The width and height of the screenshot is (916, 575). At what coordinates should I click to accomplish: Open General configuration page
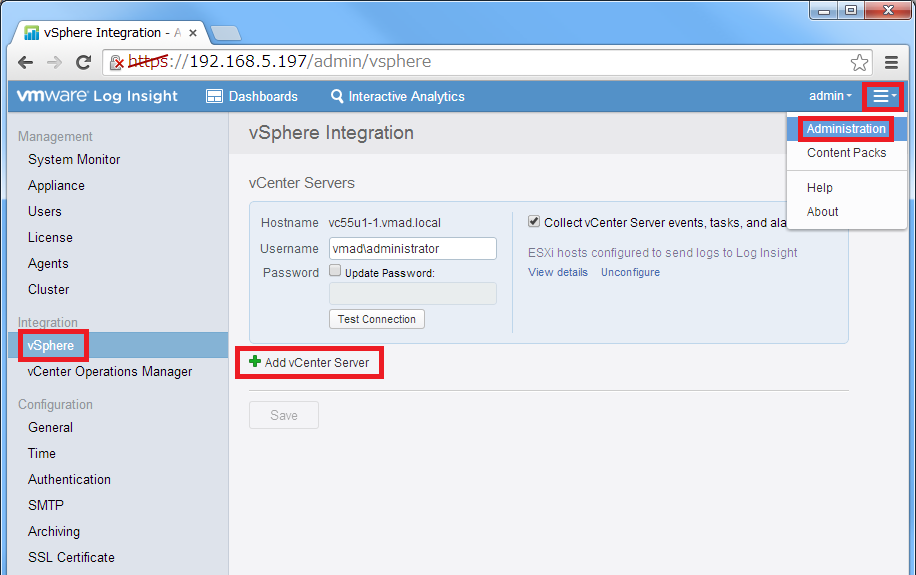click(50, 428)
